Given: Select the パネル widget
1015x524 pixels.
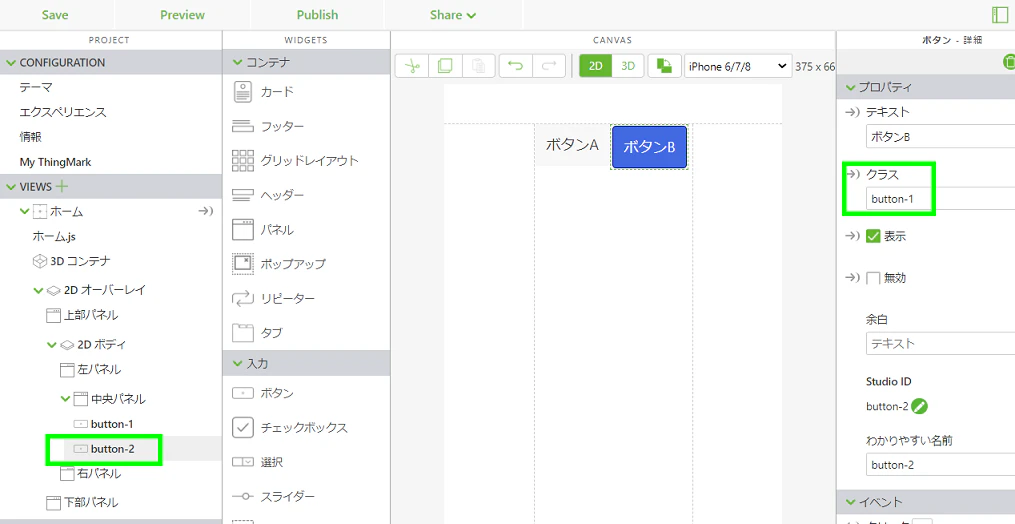Looking at the screenshot, I should [263, 229].
